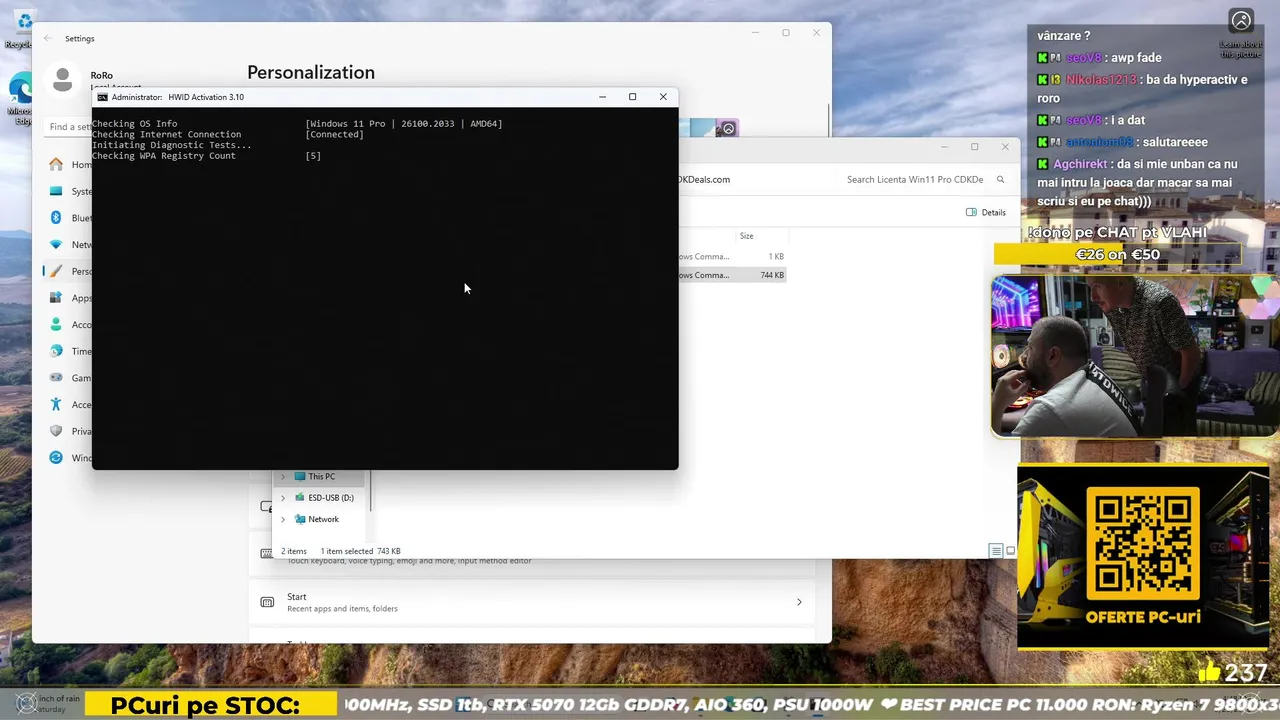
Task: Click Search Licenta Win11 Pro search box
Action: pos(925,180)
